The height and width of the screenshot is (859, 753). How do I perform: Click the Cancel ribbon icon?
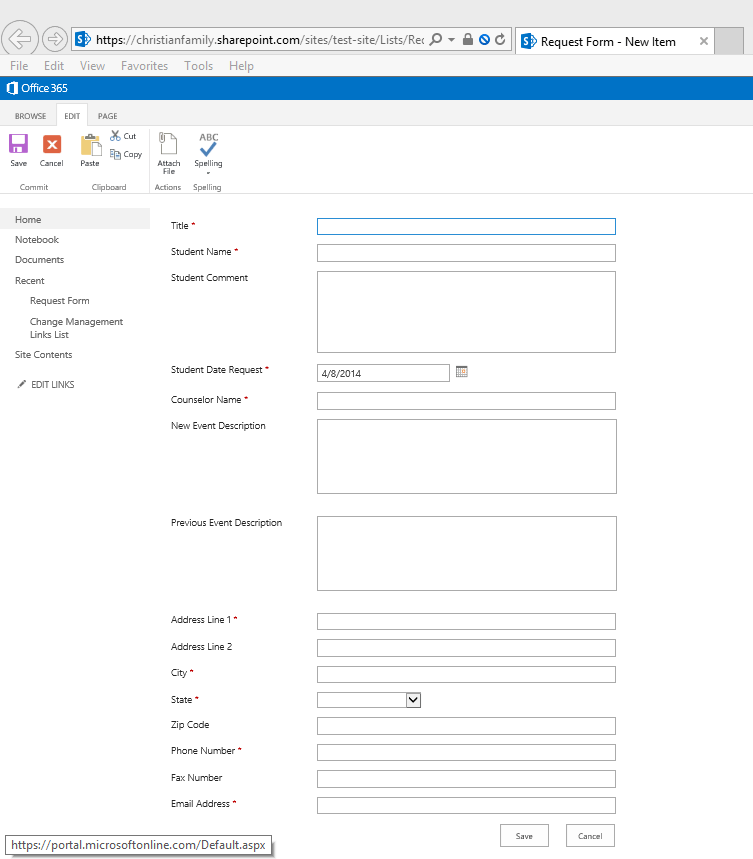pos(51,145)
